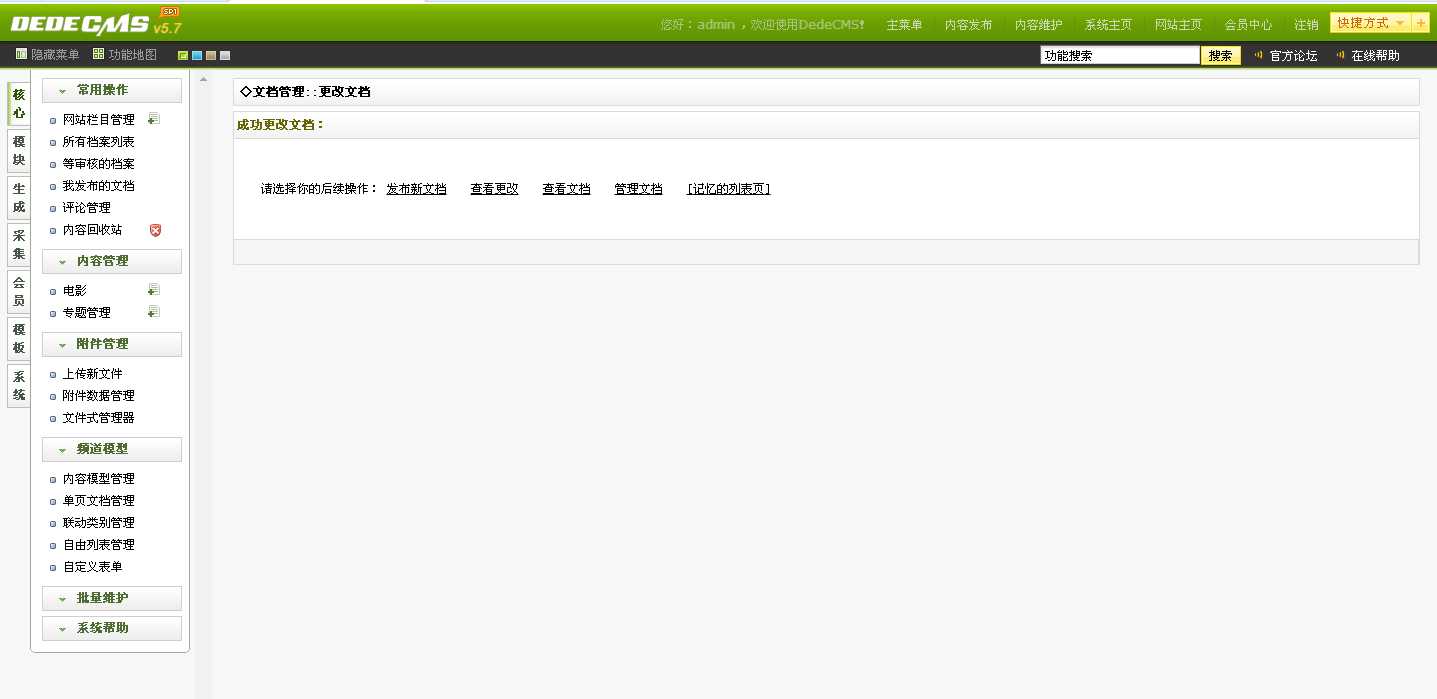Open 自由列表管理 in the sidebar
Image resolution: width=1437 pixels, height=699 pixels.
pyautogui.click(x=98, y=545)
